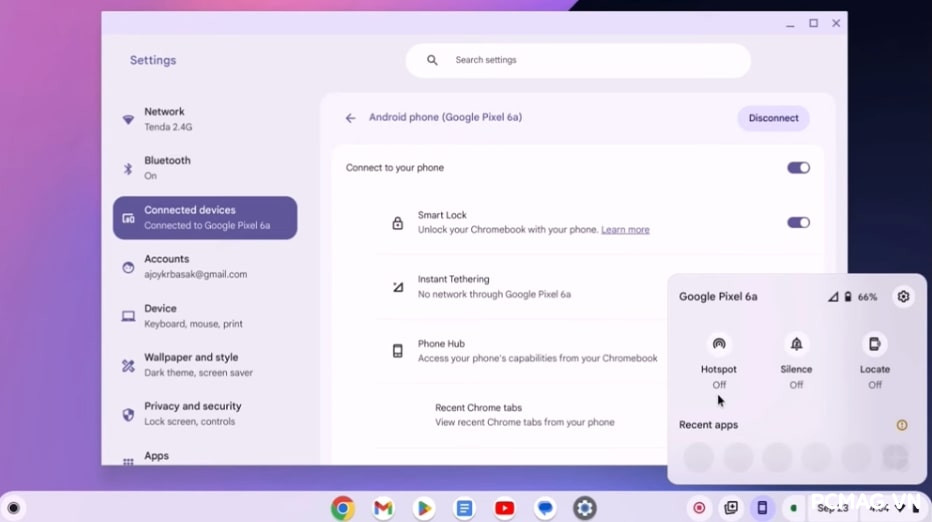
Task: Click the Settings heading text
Action: point(153,60)
